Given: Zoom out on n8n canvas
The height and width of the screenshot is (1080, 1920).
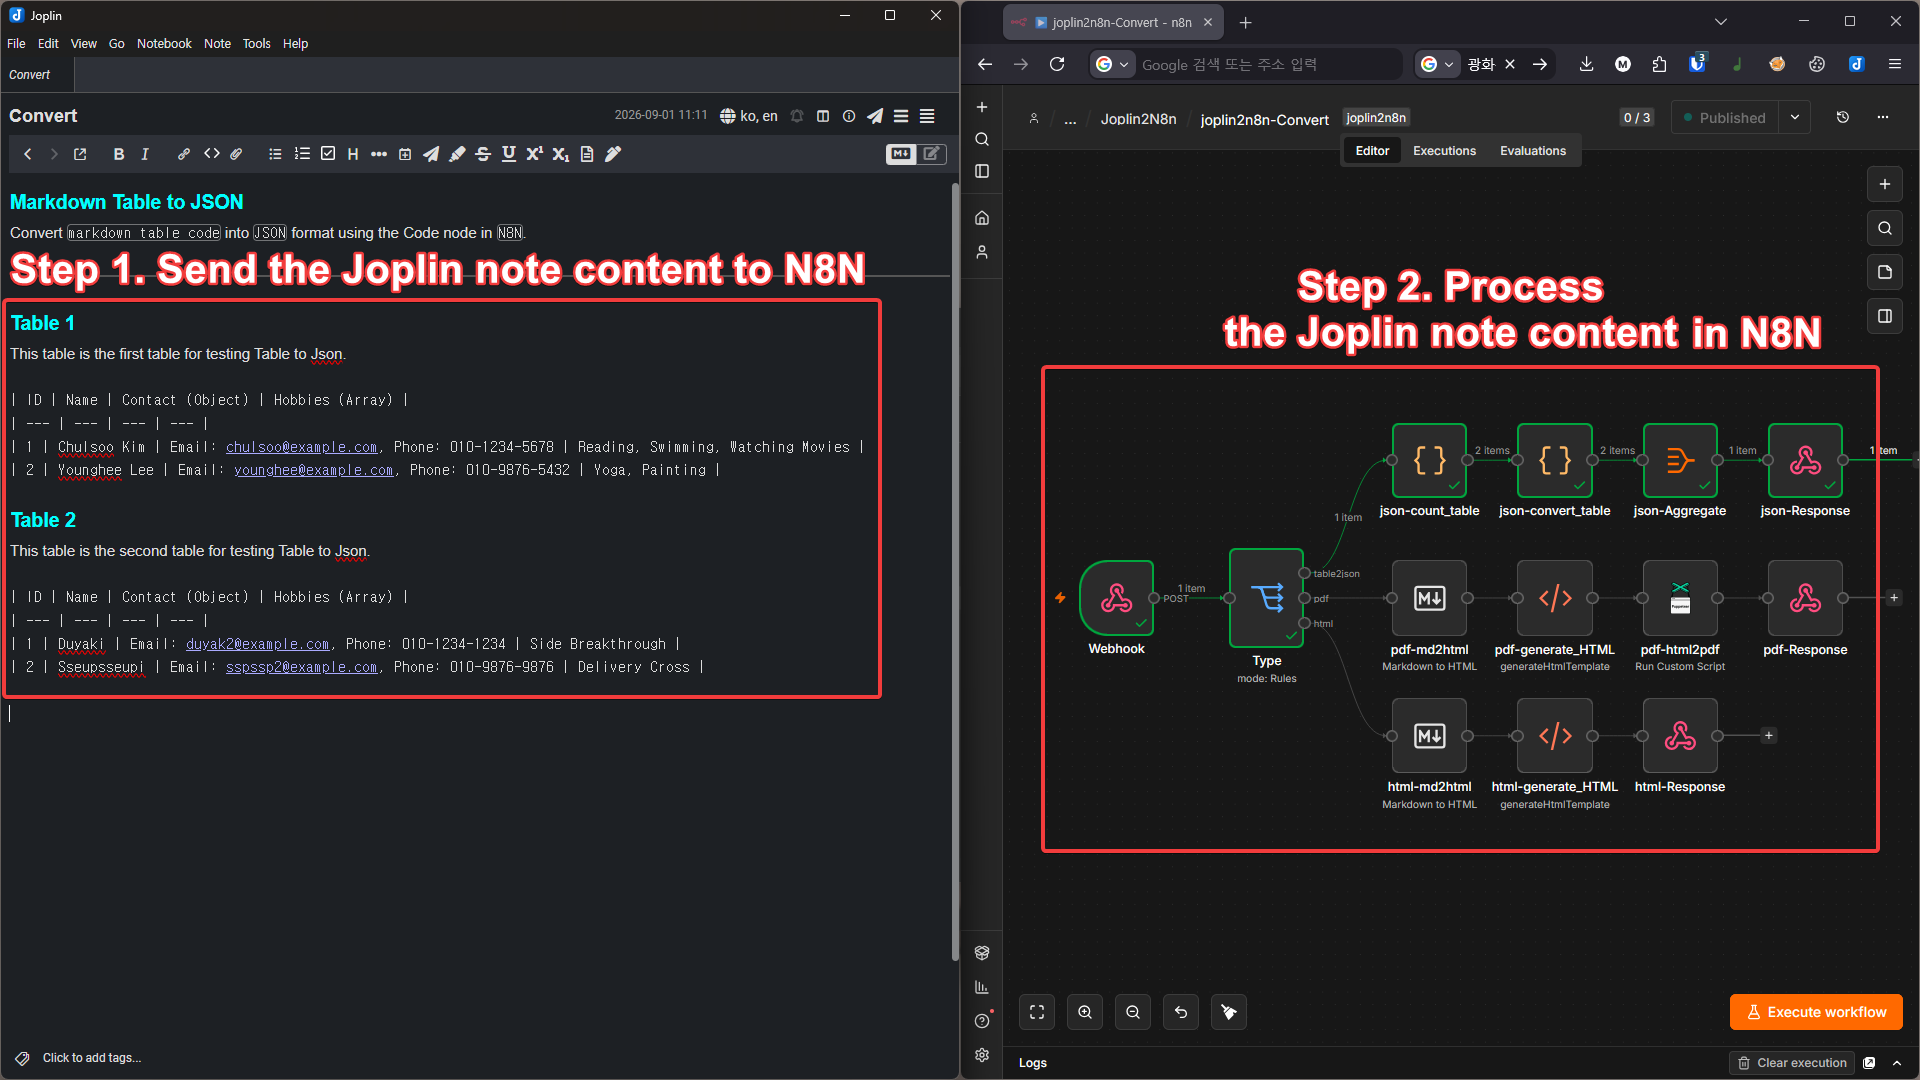Looking at the screenshot, I should (x=1133, y=1012).
